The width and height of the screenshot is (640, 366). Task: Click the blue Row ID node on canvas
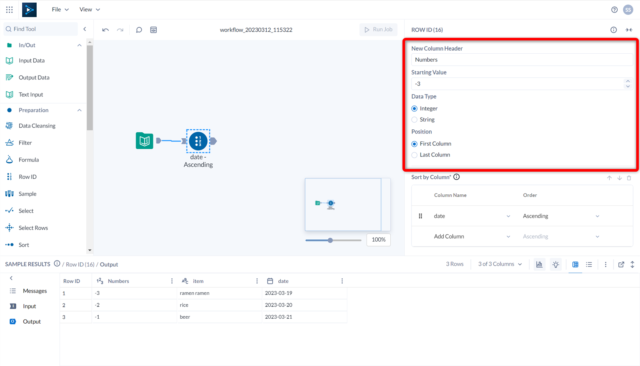click(198, 141)
